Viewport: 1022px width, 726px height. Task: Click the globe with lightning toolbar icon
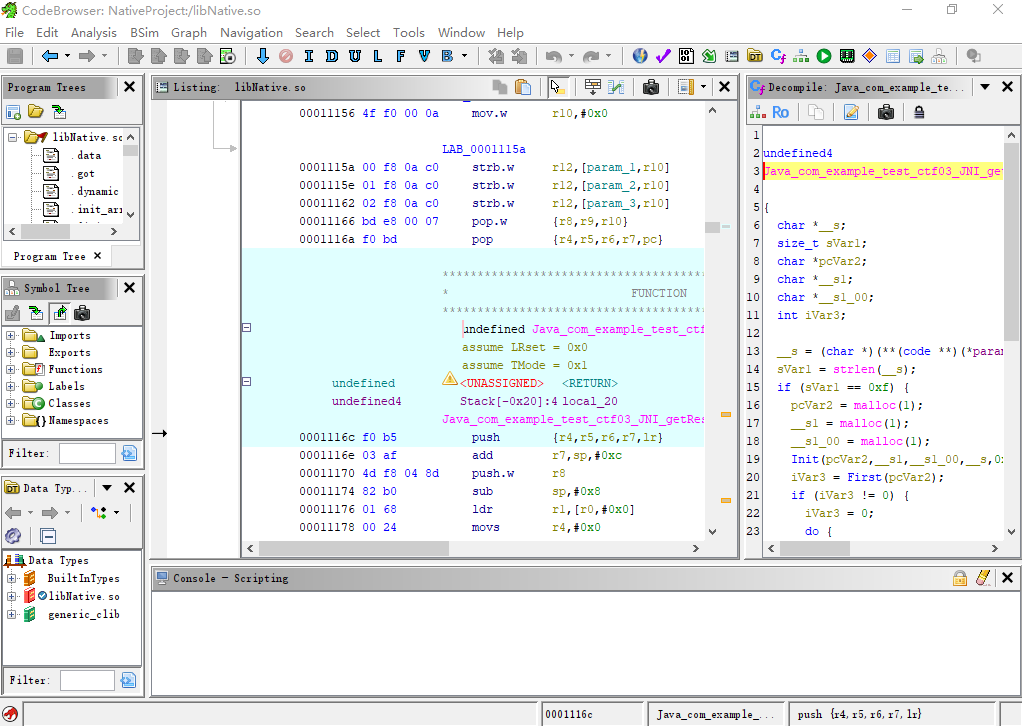coord(640,56)
